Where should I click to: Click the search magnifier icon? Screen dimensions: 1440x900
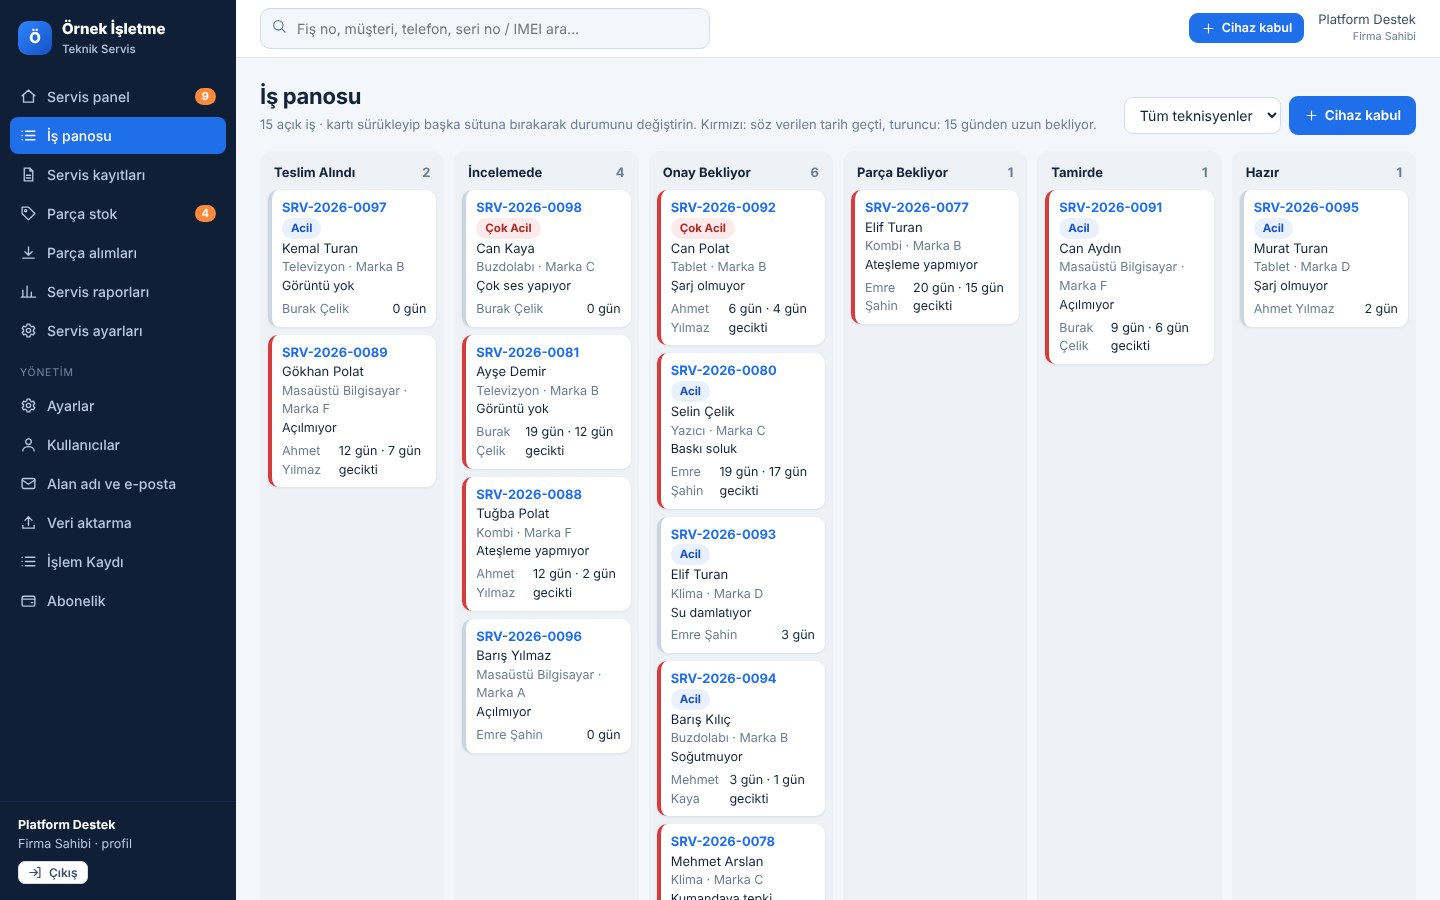point(280,28)
